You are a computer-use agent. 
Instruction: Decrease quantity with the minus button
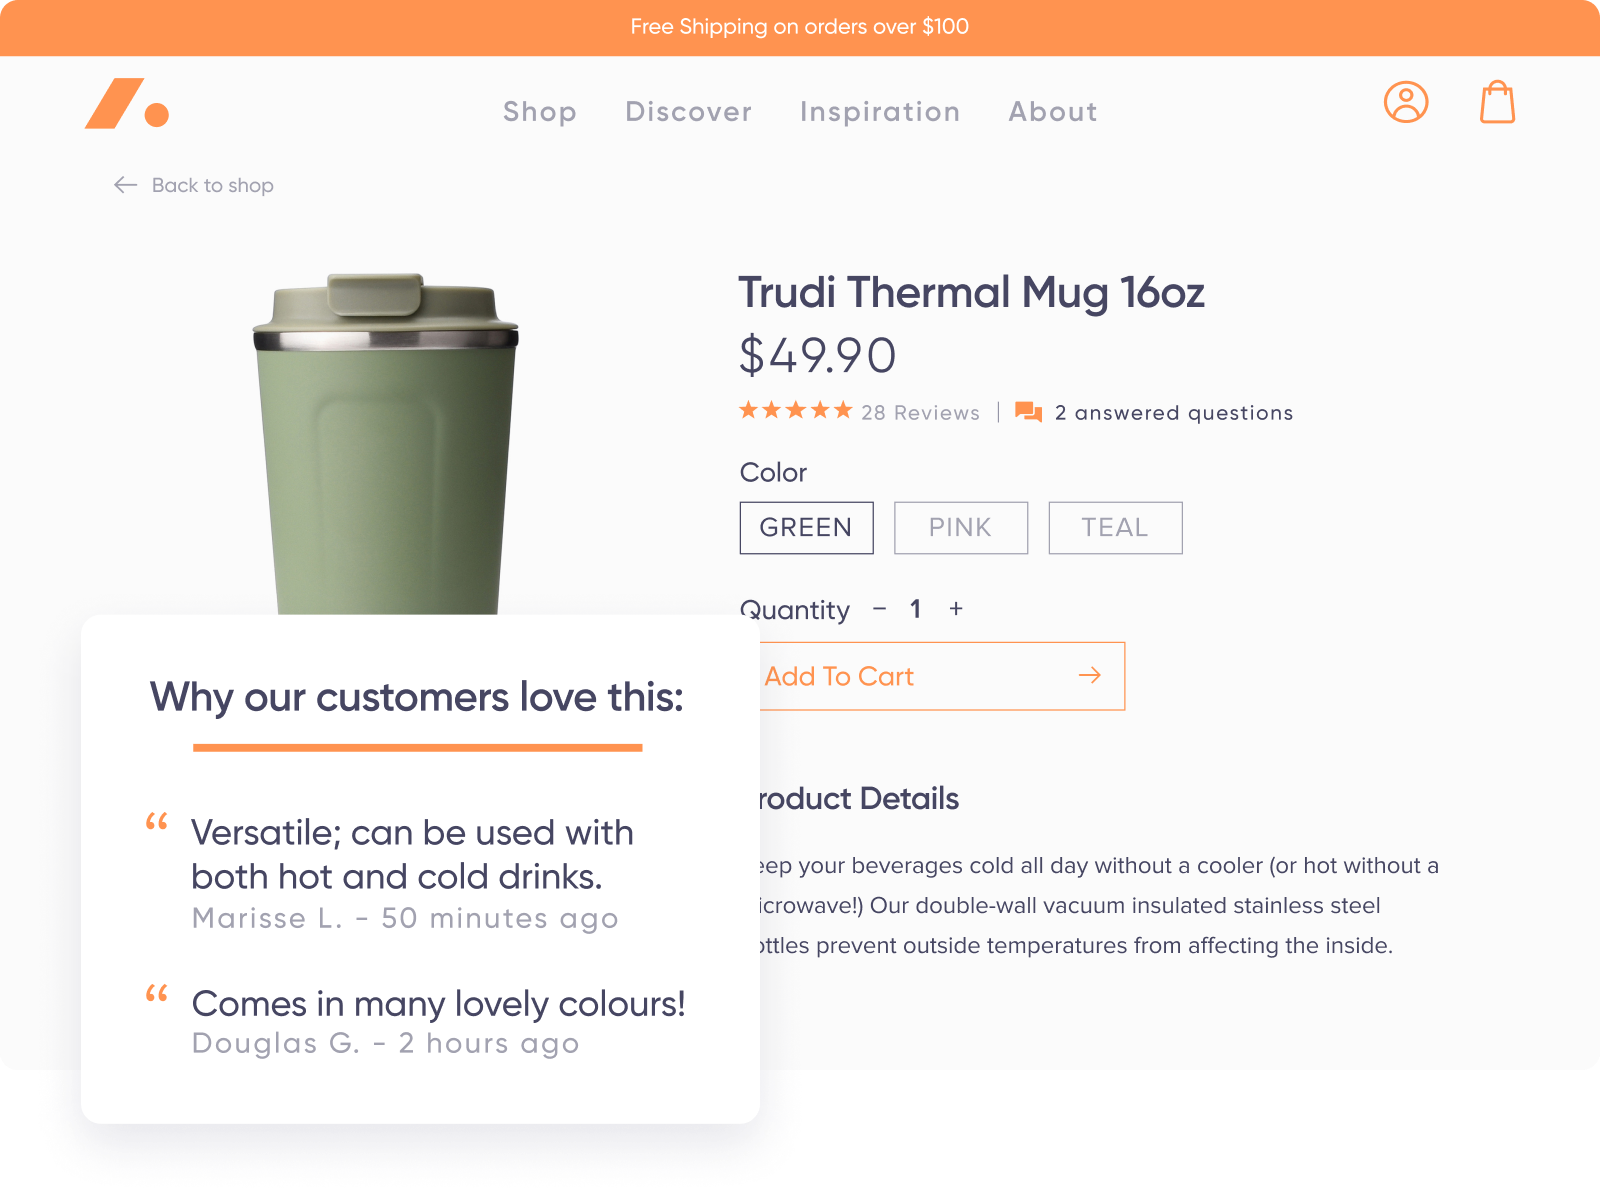point(880,609)
